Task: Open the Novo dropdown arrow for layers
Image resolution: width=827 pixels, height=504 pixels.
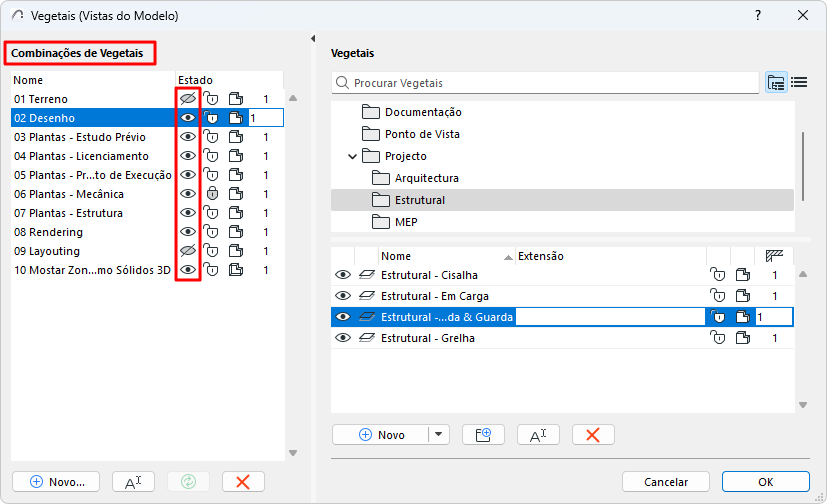Action: pos(439,434)
